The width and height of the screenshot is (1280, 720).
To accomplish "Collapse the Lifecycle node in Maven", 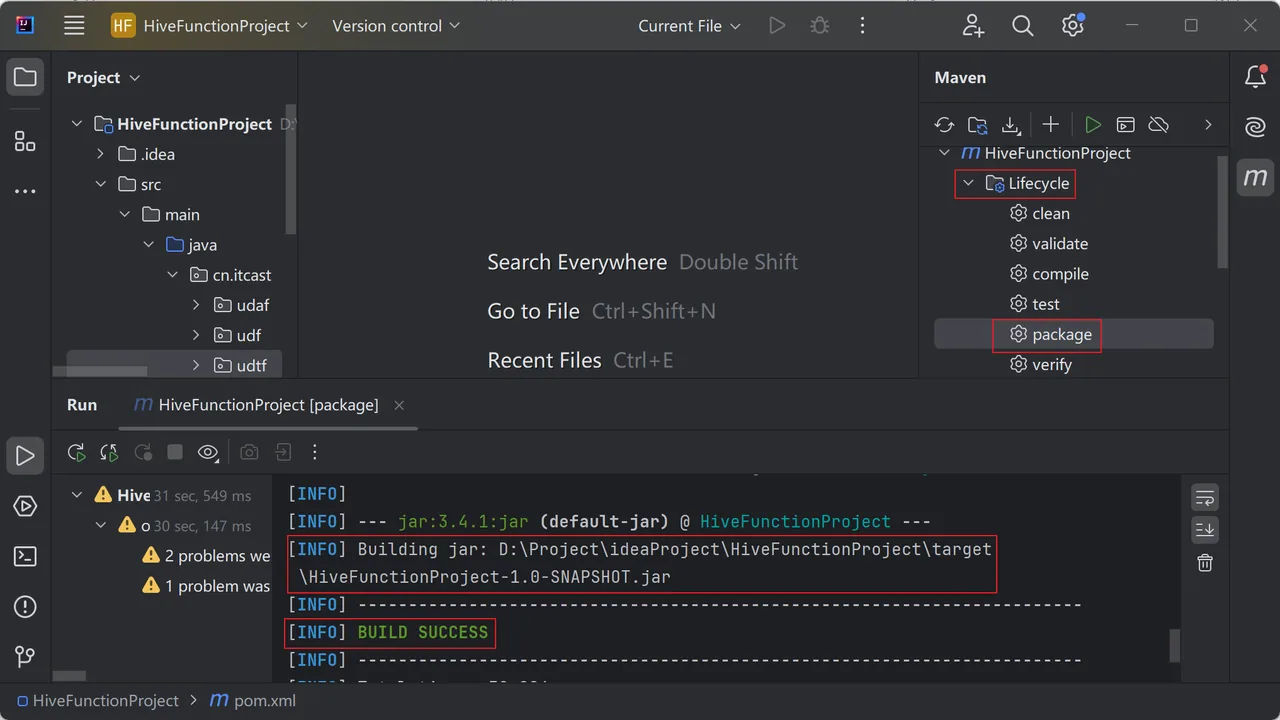I will point(968,183).
